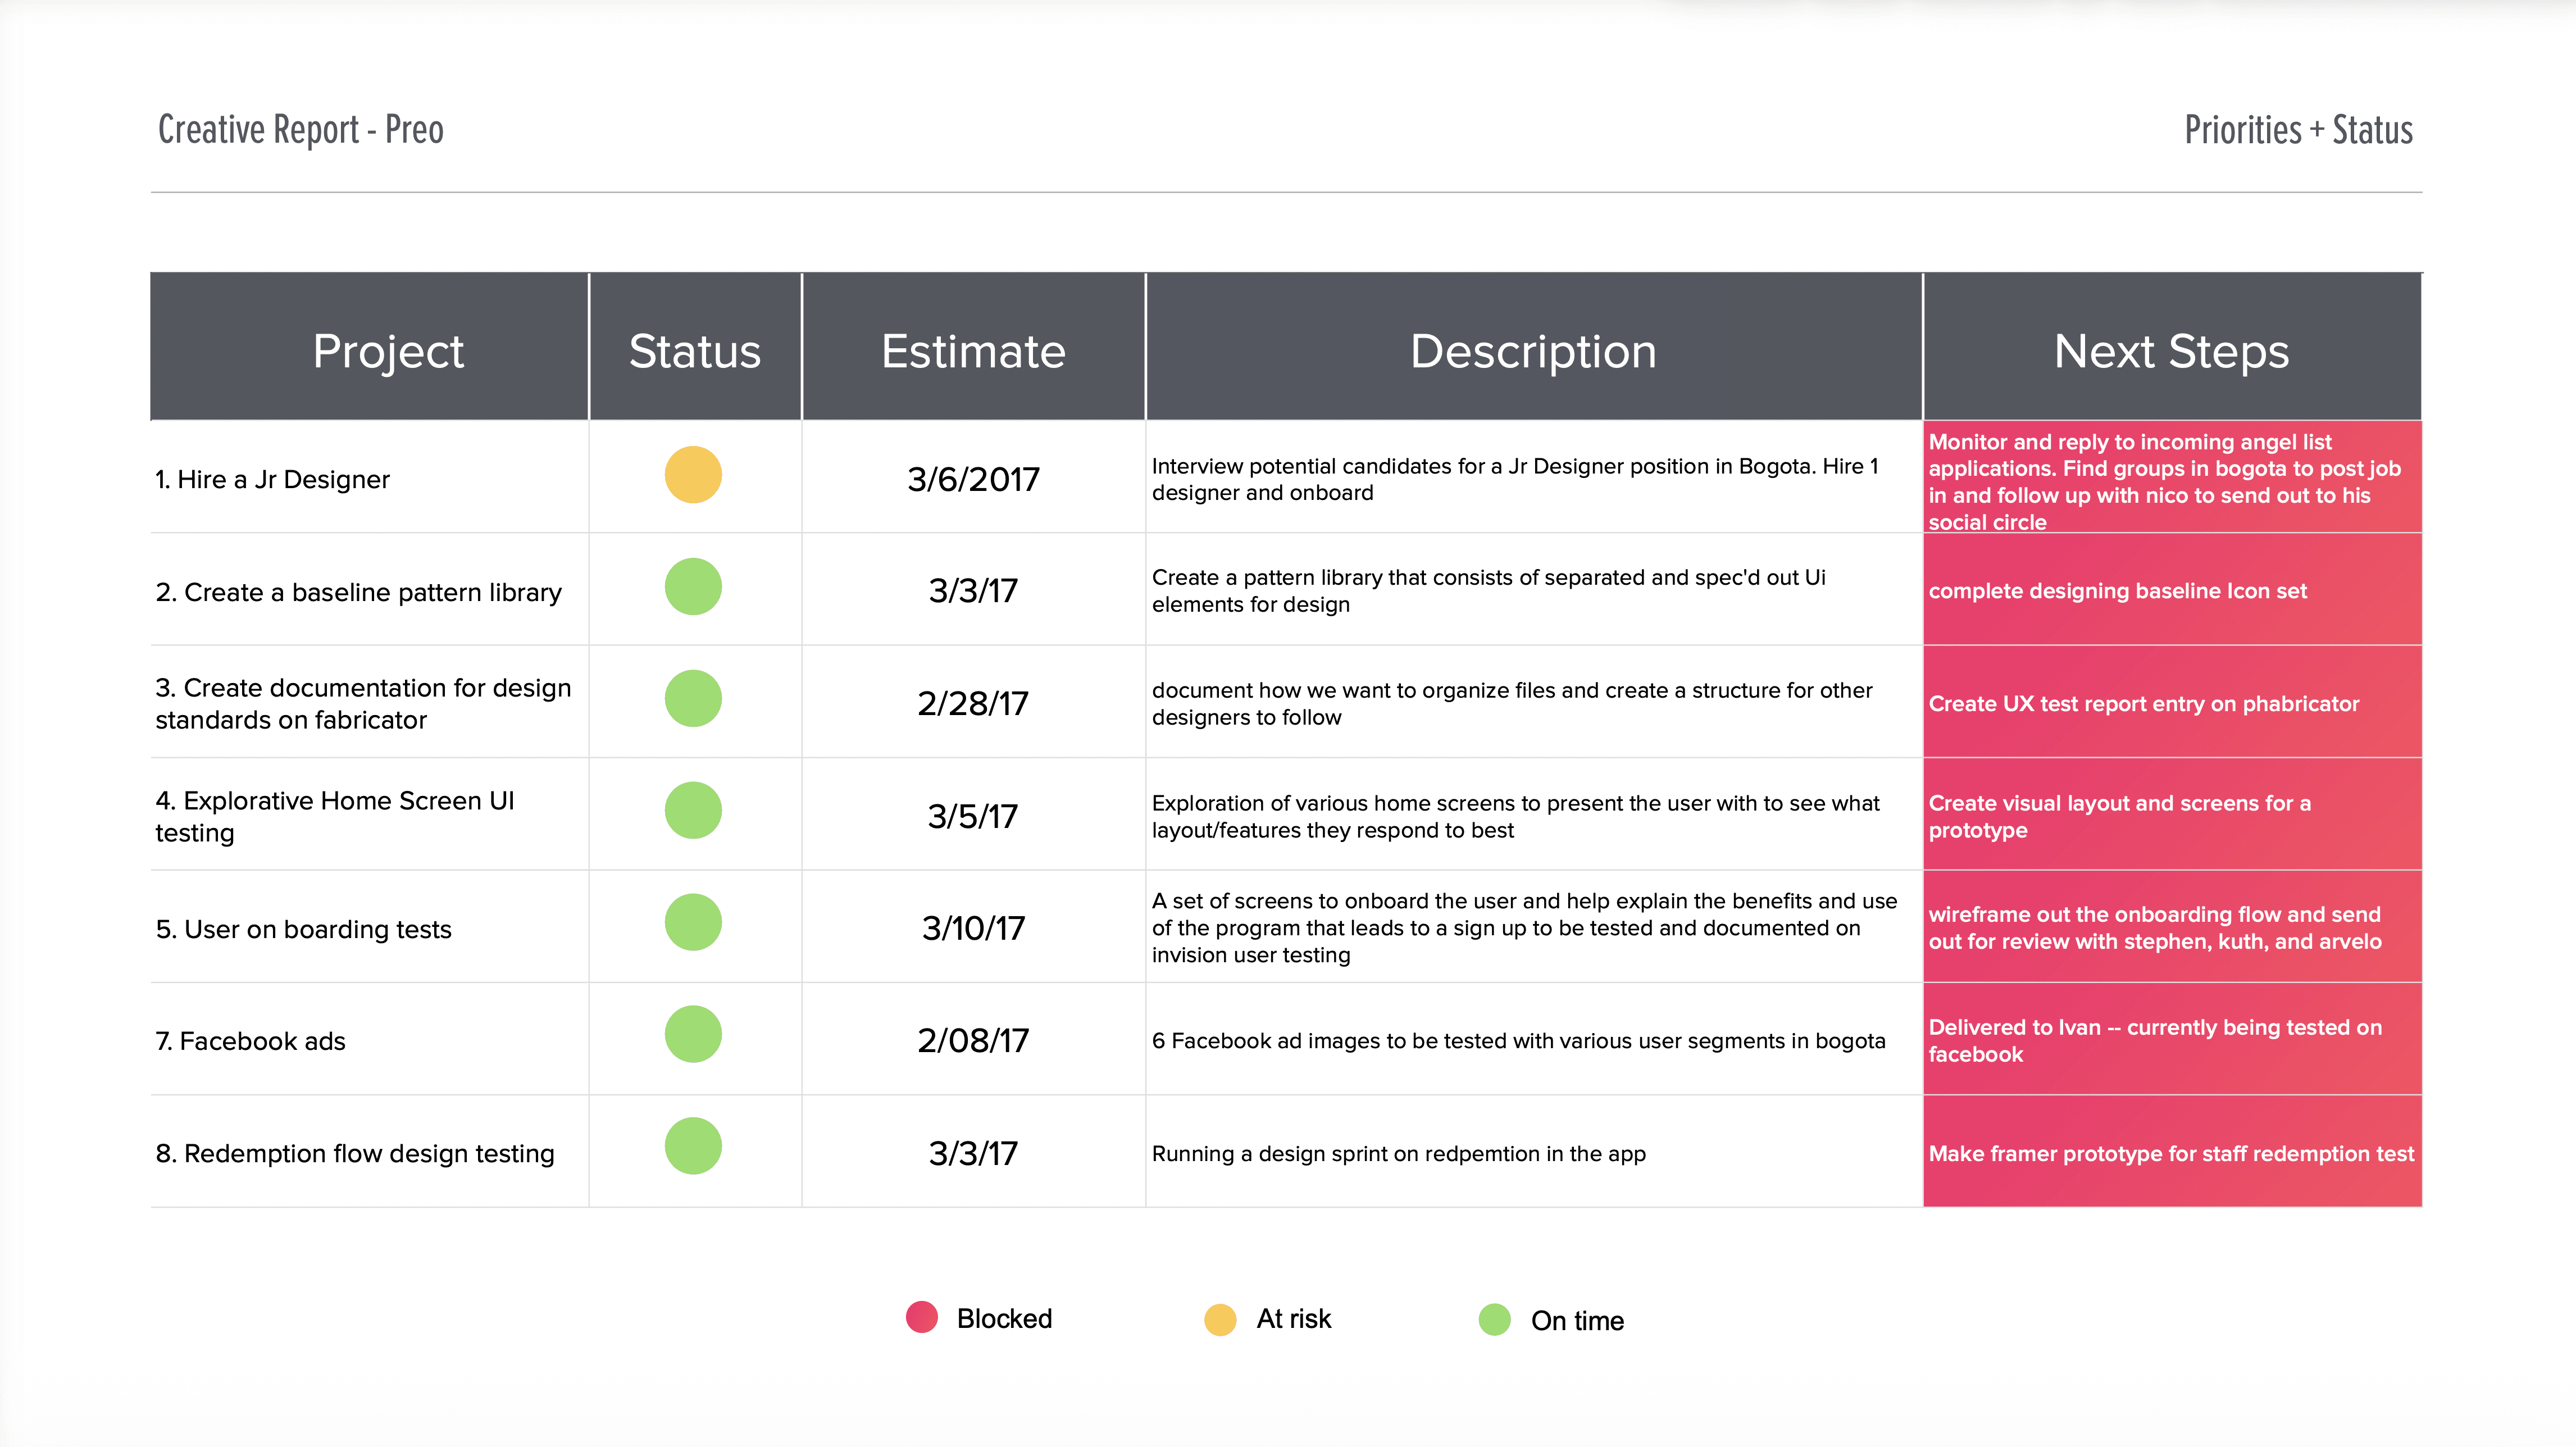Select the 3/6/2017 estimate date cell

pyautogui.click(x=973, y=480)
